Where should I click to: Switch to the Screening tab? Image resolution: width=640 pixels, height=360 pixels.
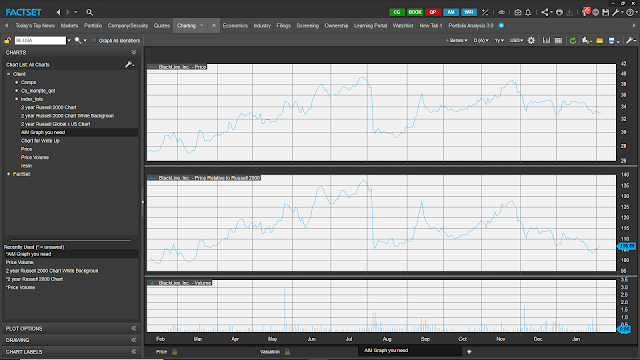(307, 25)
